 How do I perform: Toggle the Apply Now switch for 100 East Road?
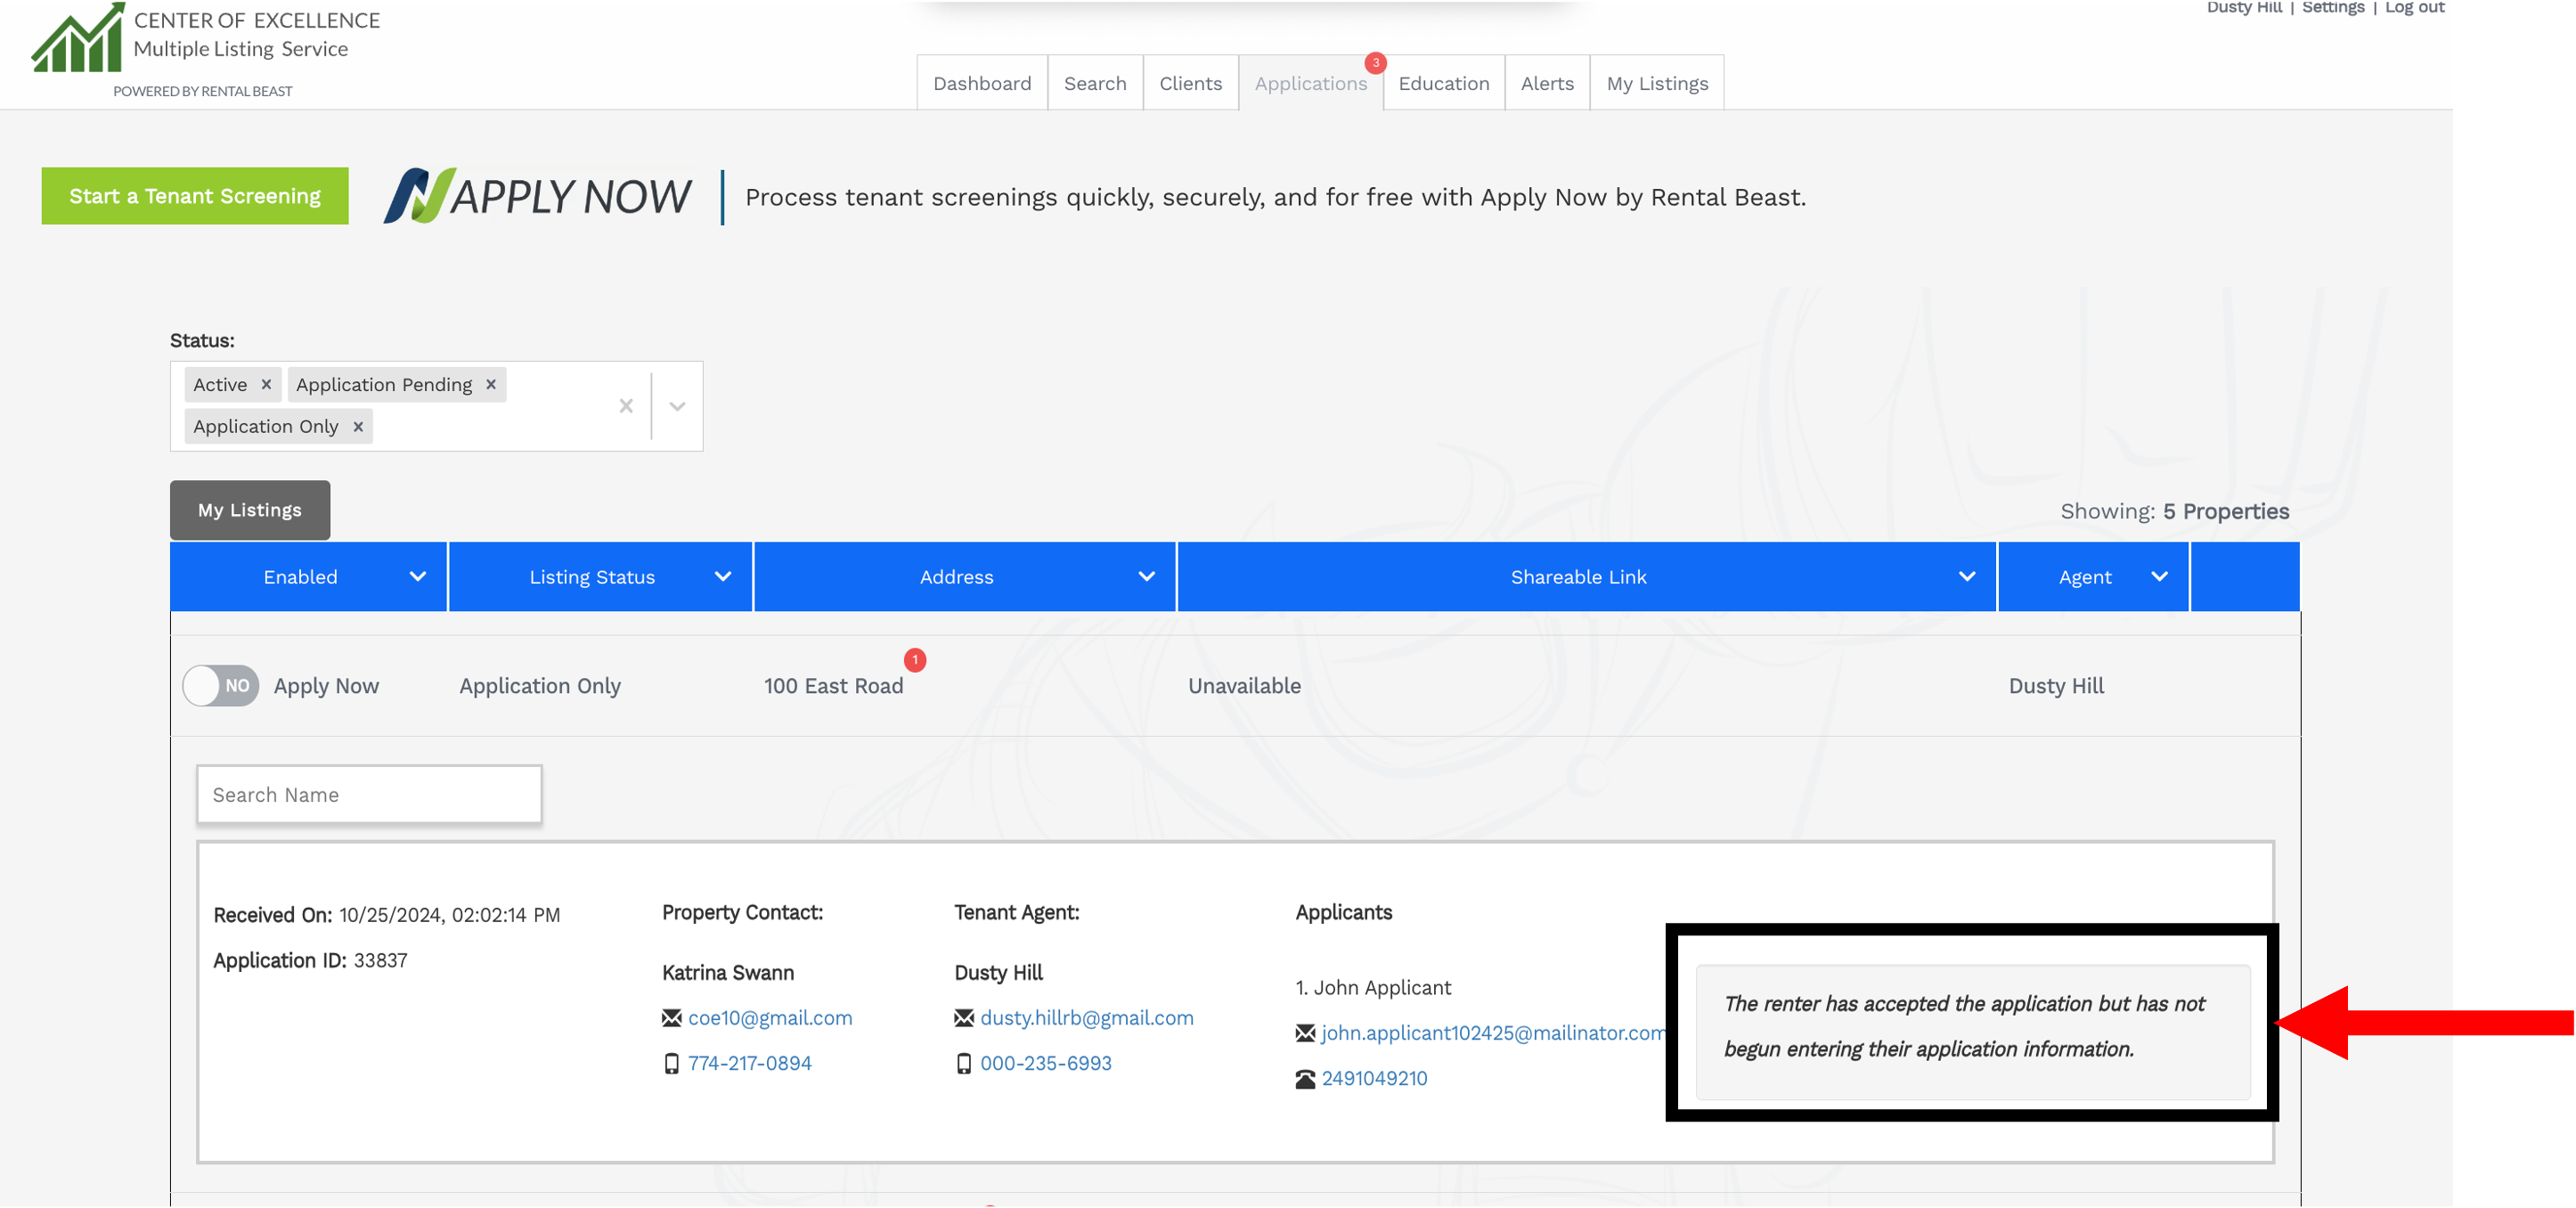coord(221,685)
